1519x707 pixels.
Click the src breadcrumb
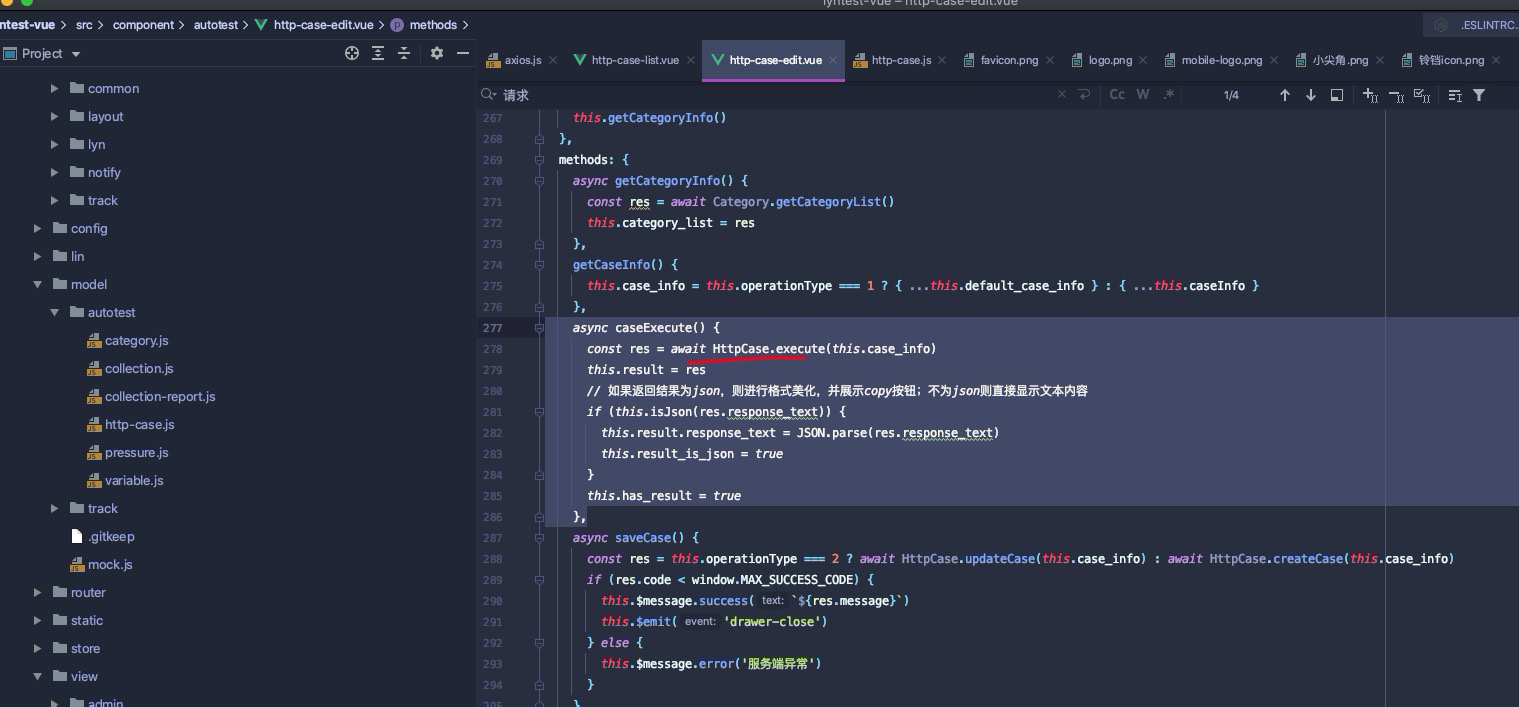click(x=84, y=25)
